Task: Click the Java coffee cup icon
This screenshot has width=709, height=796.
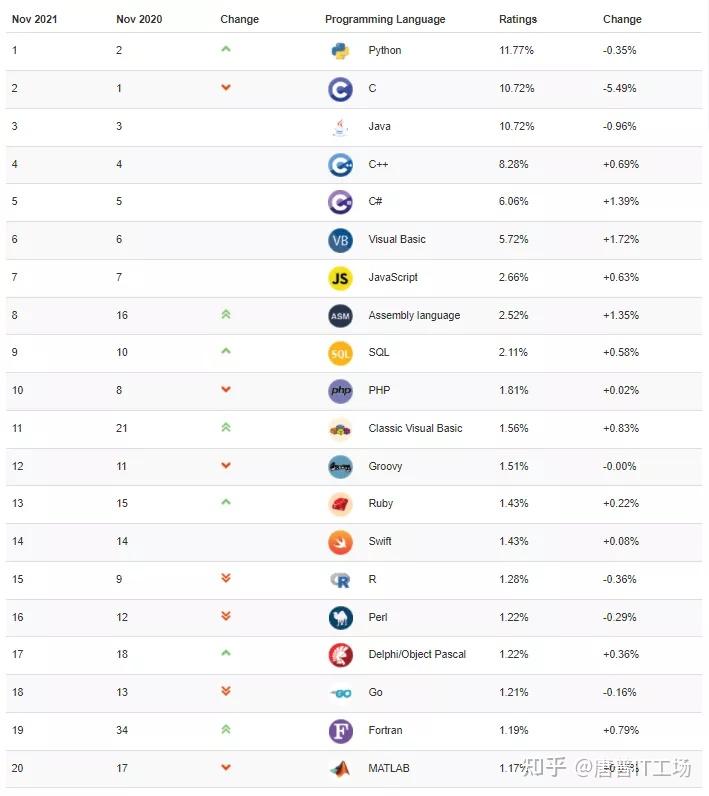Action: point(340,127)
